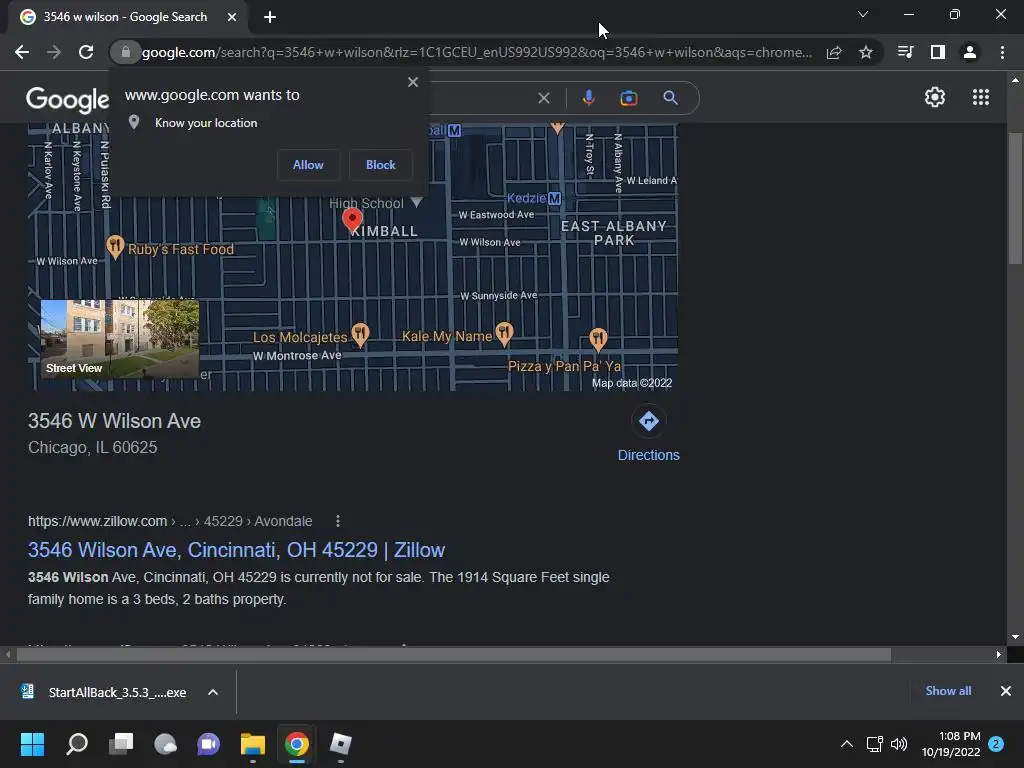Viewport: 1024px width, 768px height.
Task: Close the 3546 w wilson tab
Action: click(232, 17)
